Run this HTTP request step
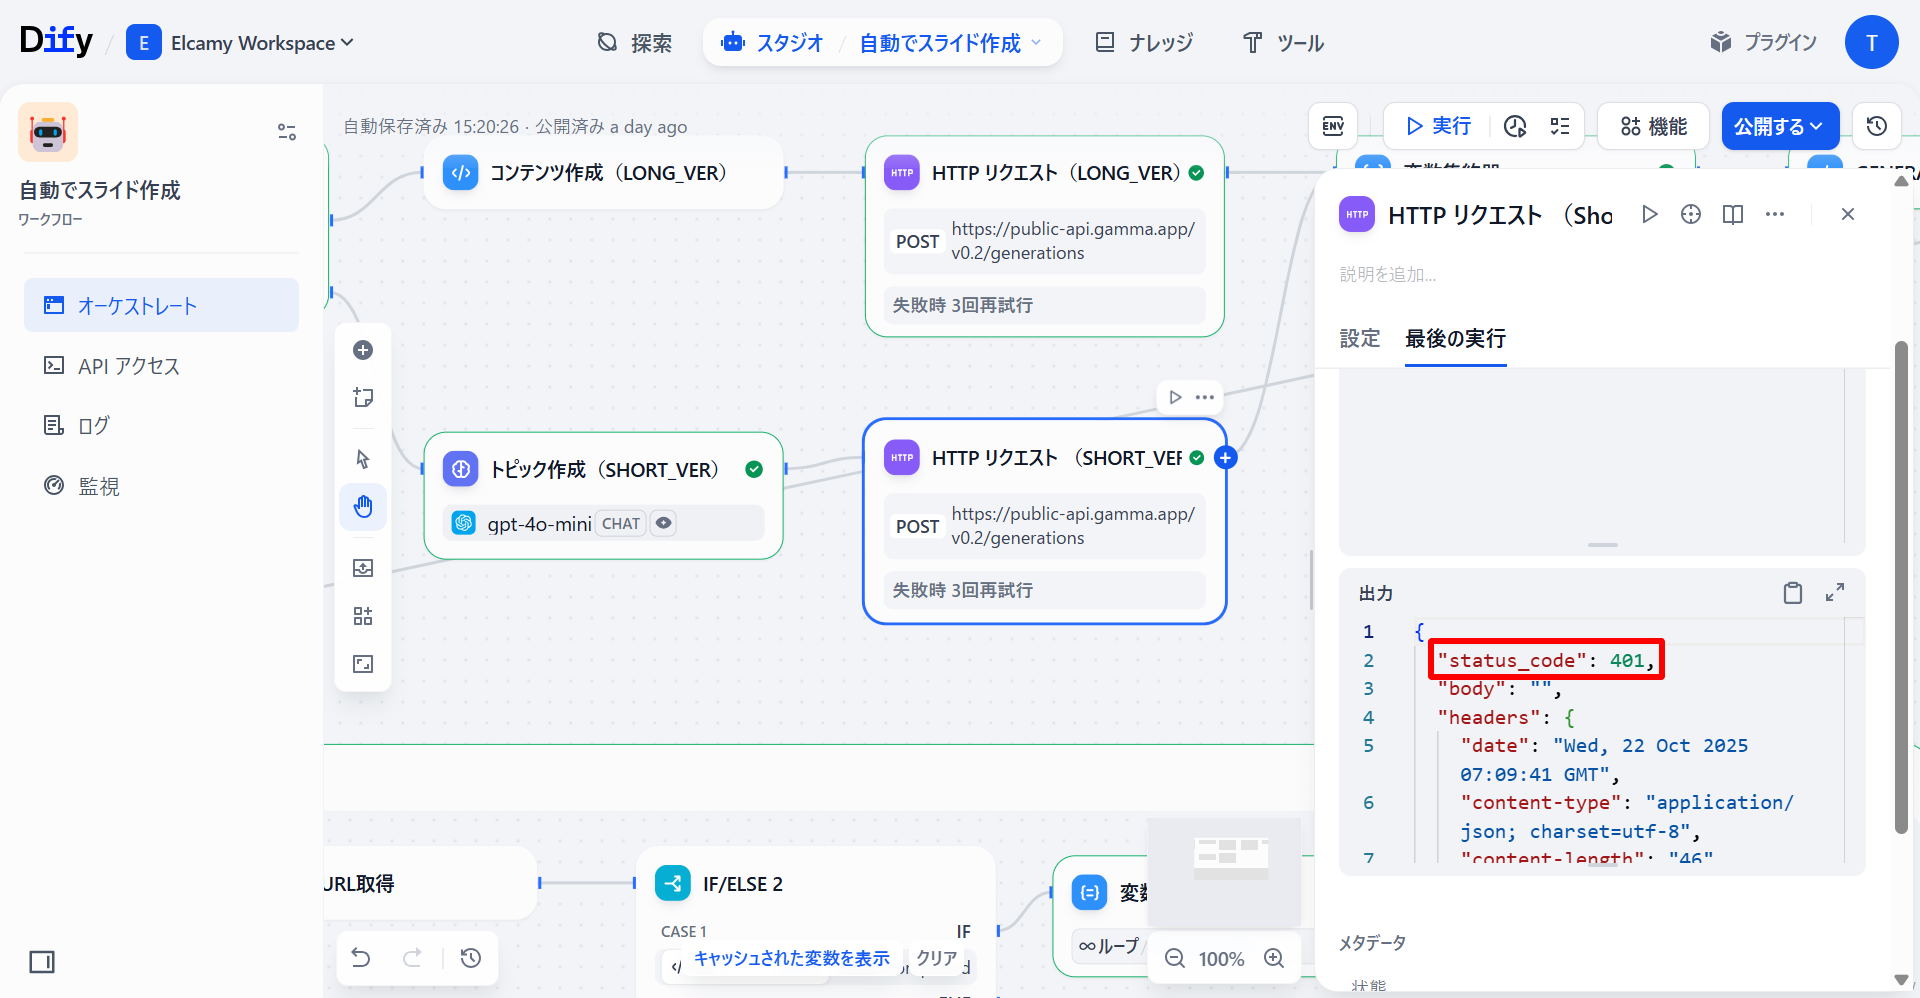 [x=1650, y=214]
